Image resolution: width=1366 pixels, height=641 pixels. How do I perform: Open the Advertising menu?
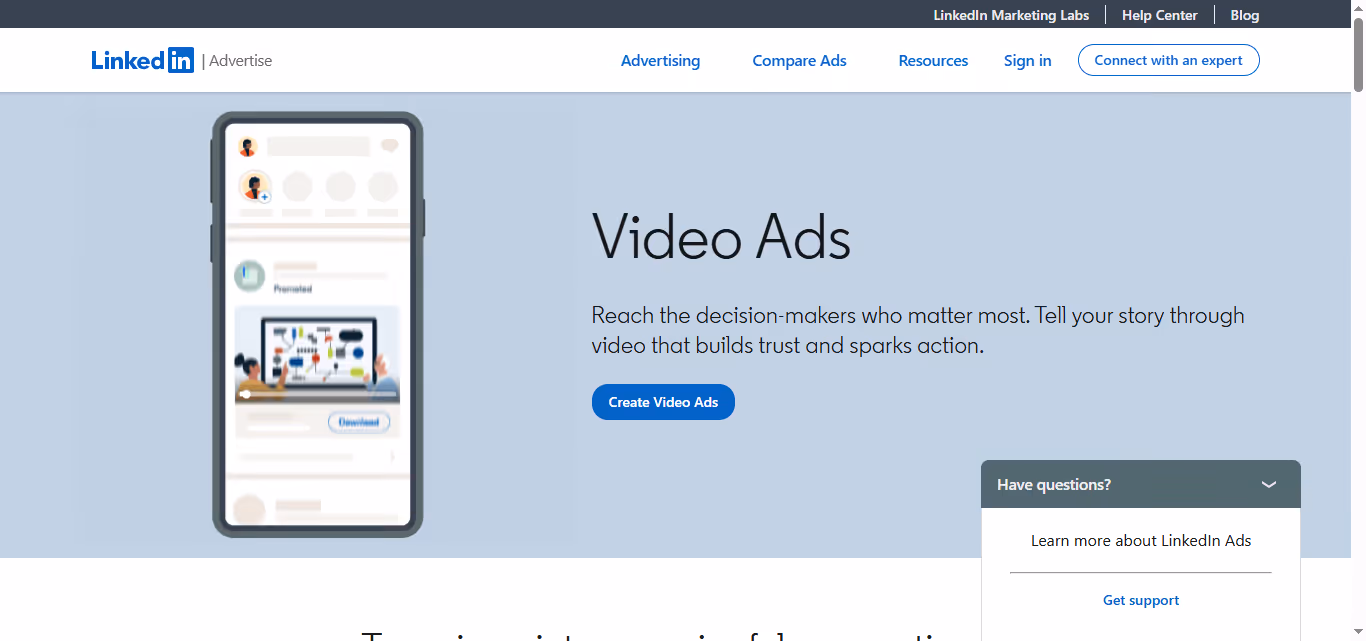pyautogui.click(x=660, y=61)
